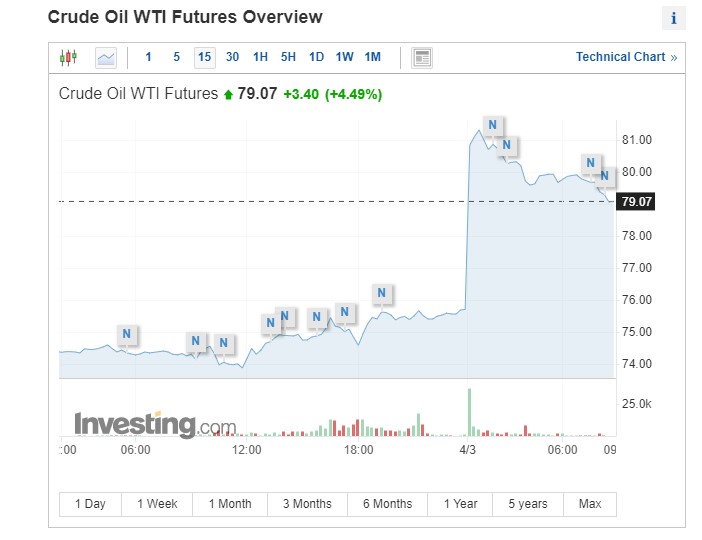Open the info icon at top right

click(674, 18)
